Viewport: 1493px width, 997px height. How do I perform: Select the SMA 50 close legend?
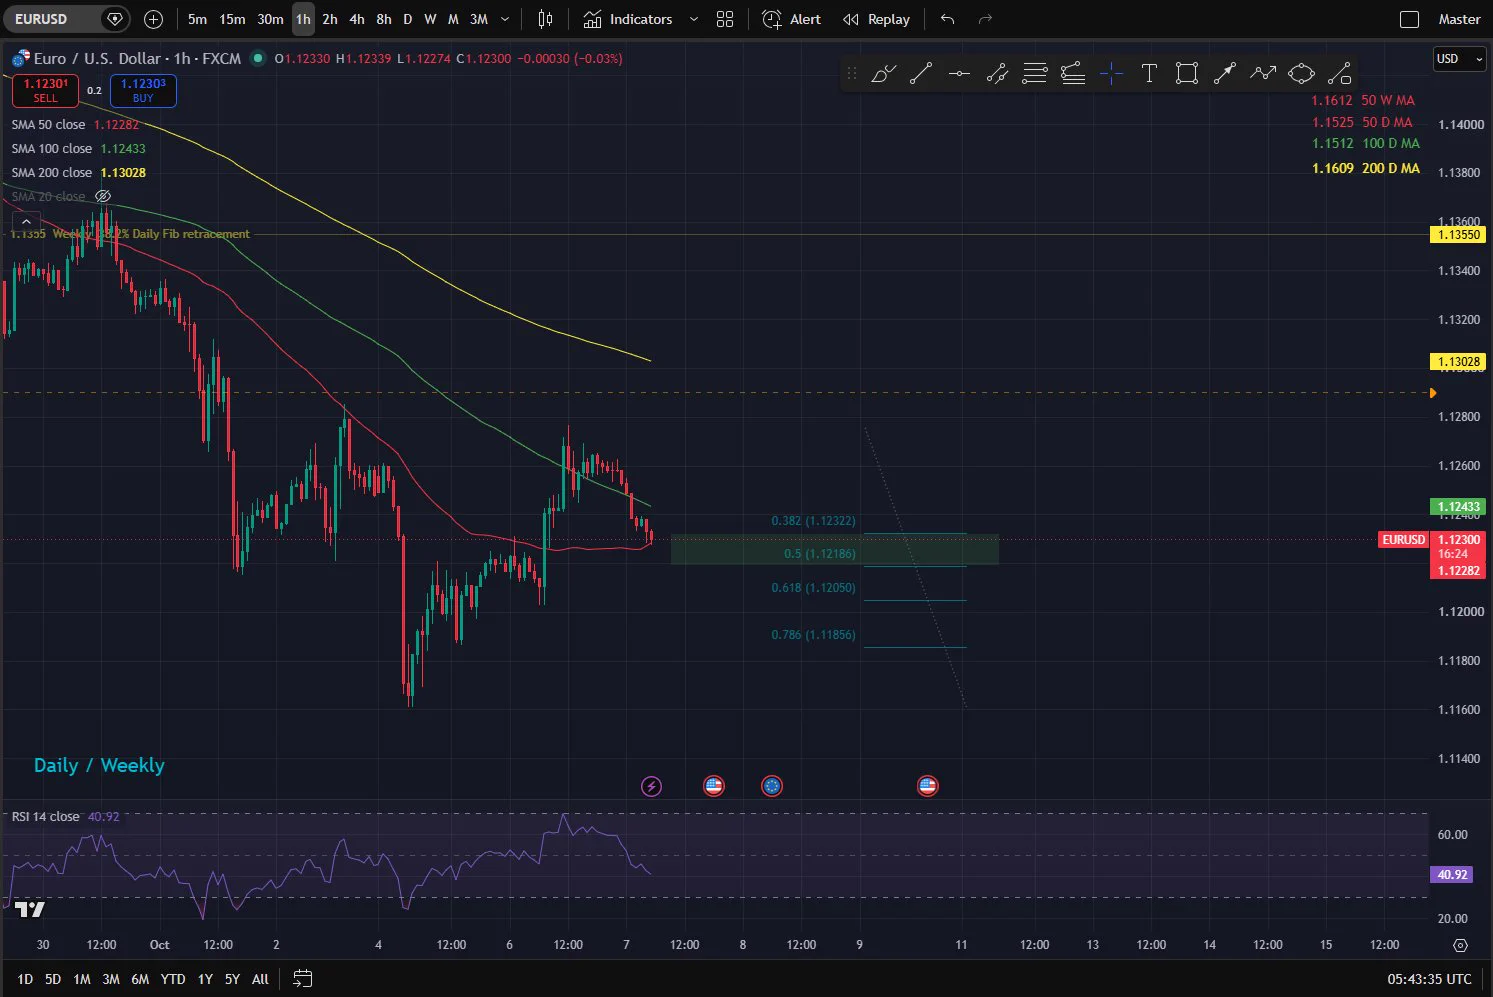point(48,124)
